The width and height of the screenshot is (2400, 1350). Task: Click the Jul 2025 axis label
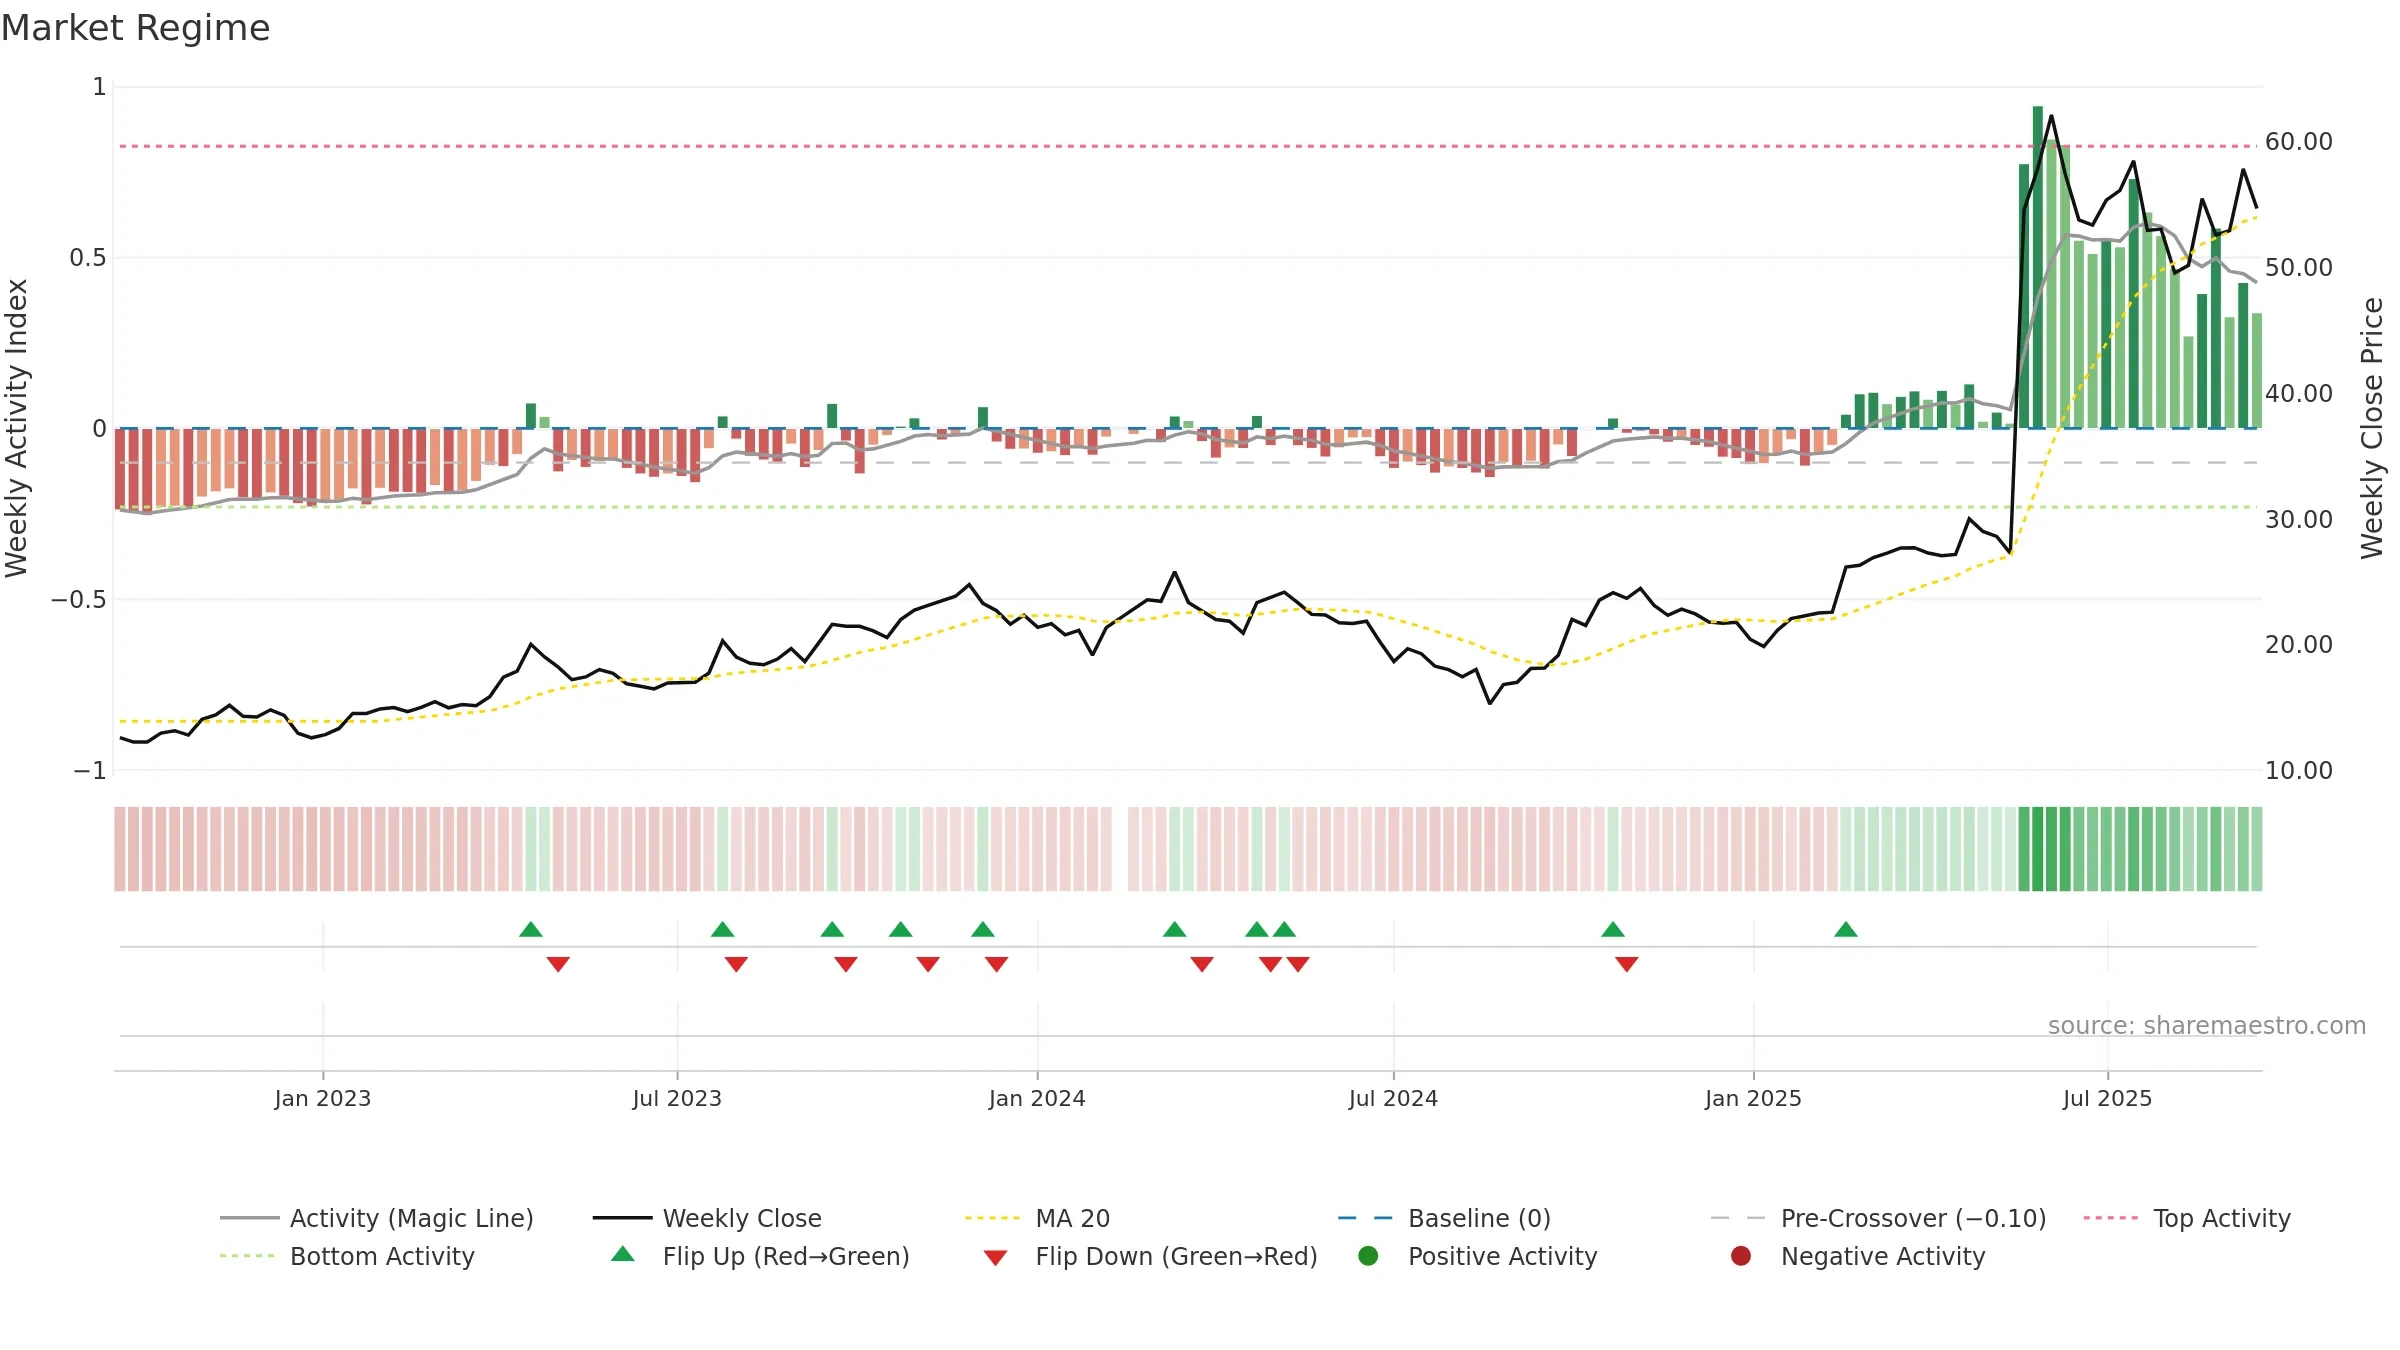(2107, 1098)
